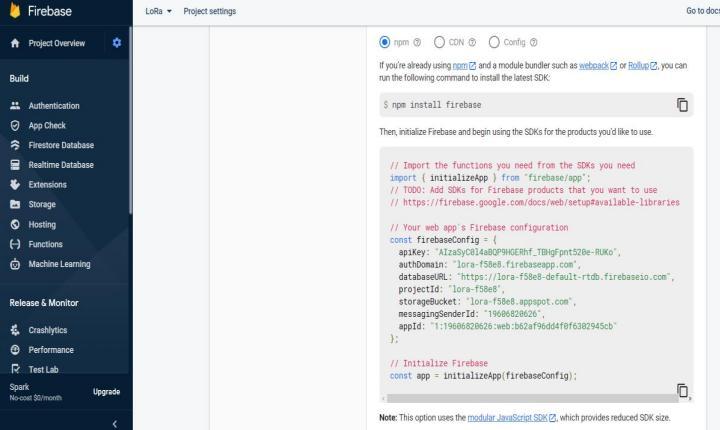Select the Config radio option

coord(494,42)
